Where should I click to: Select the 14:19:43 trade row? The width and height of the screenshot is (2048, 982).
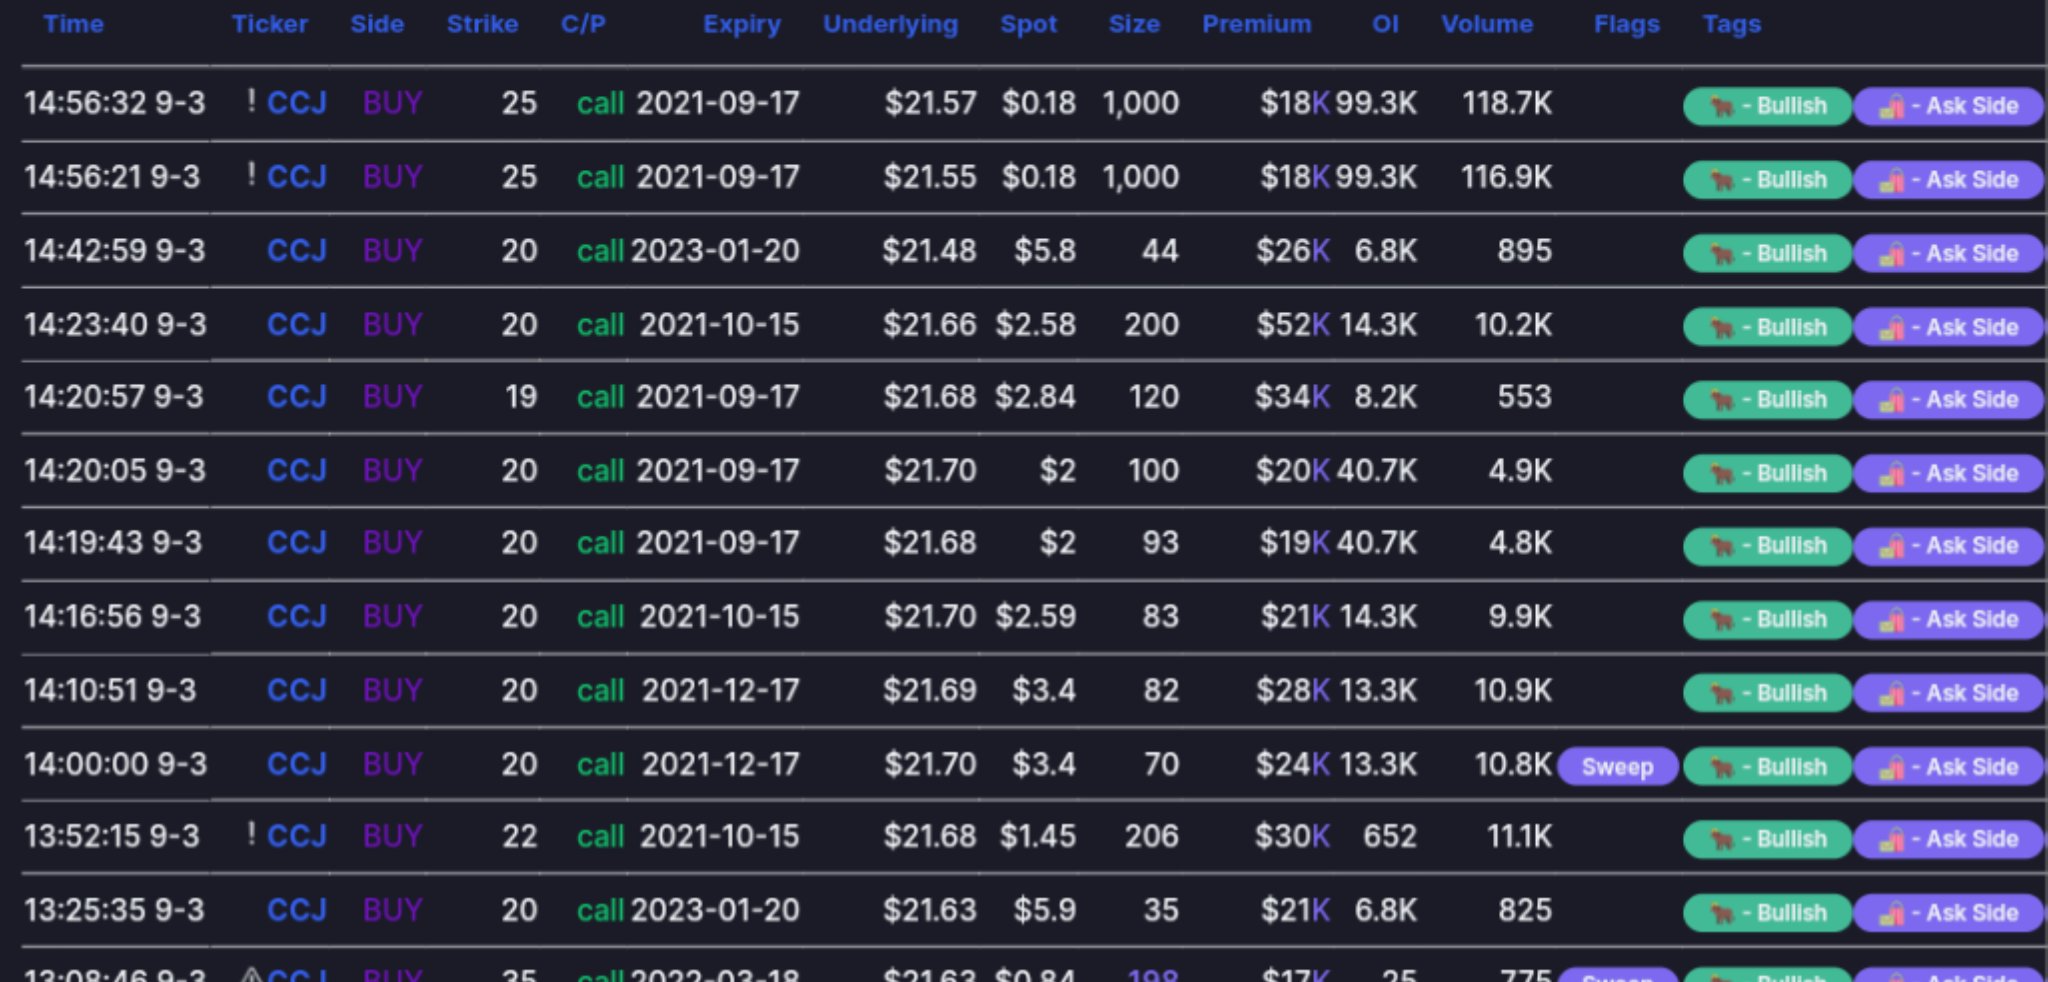pyautogui.click(x=1032, y=543)
